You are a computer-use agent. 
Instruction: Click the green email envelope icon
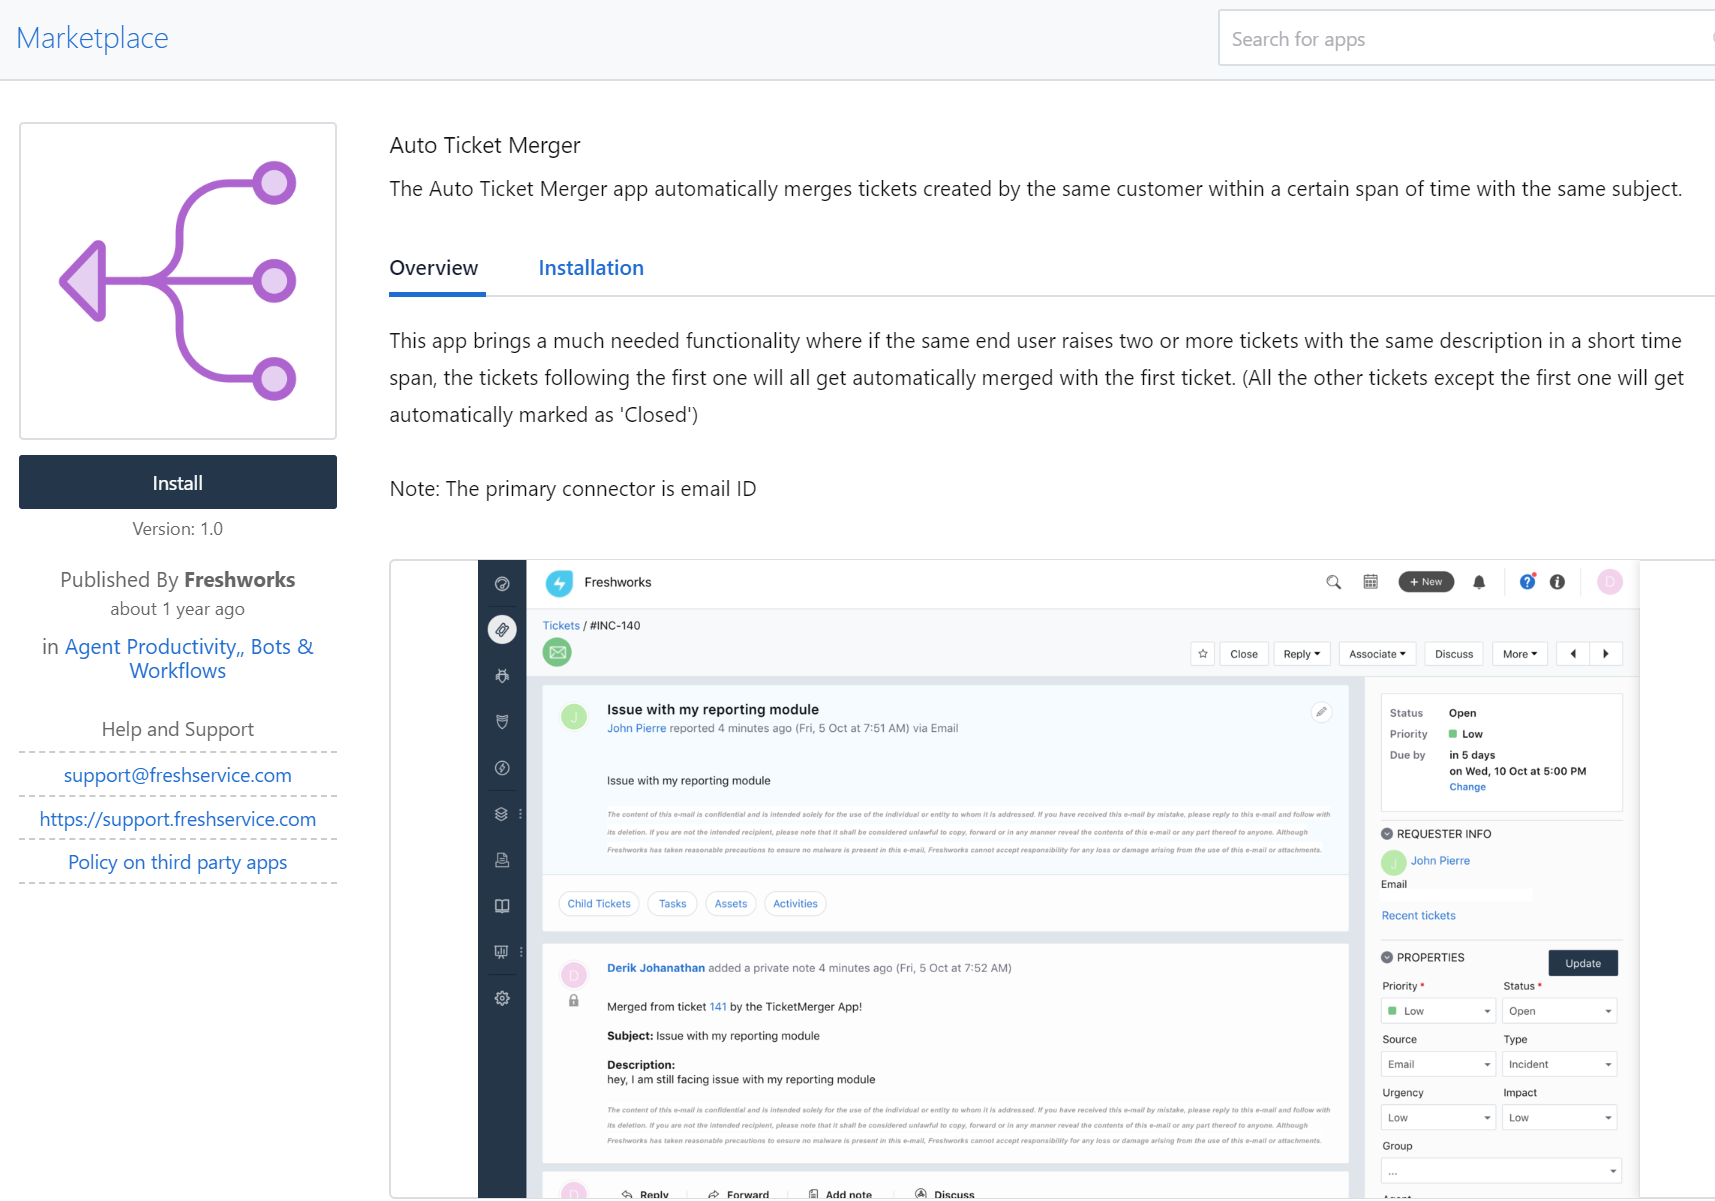pos(557,653)
